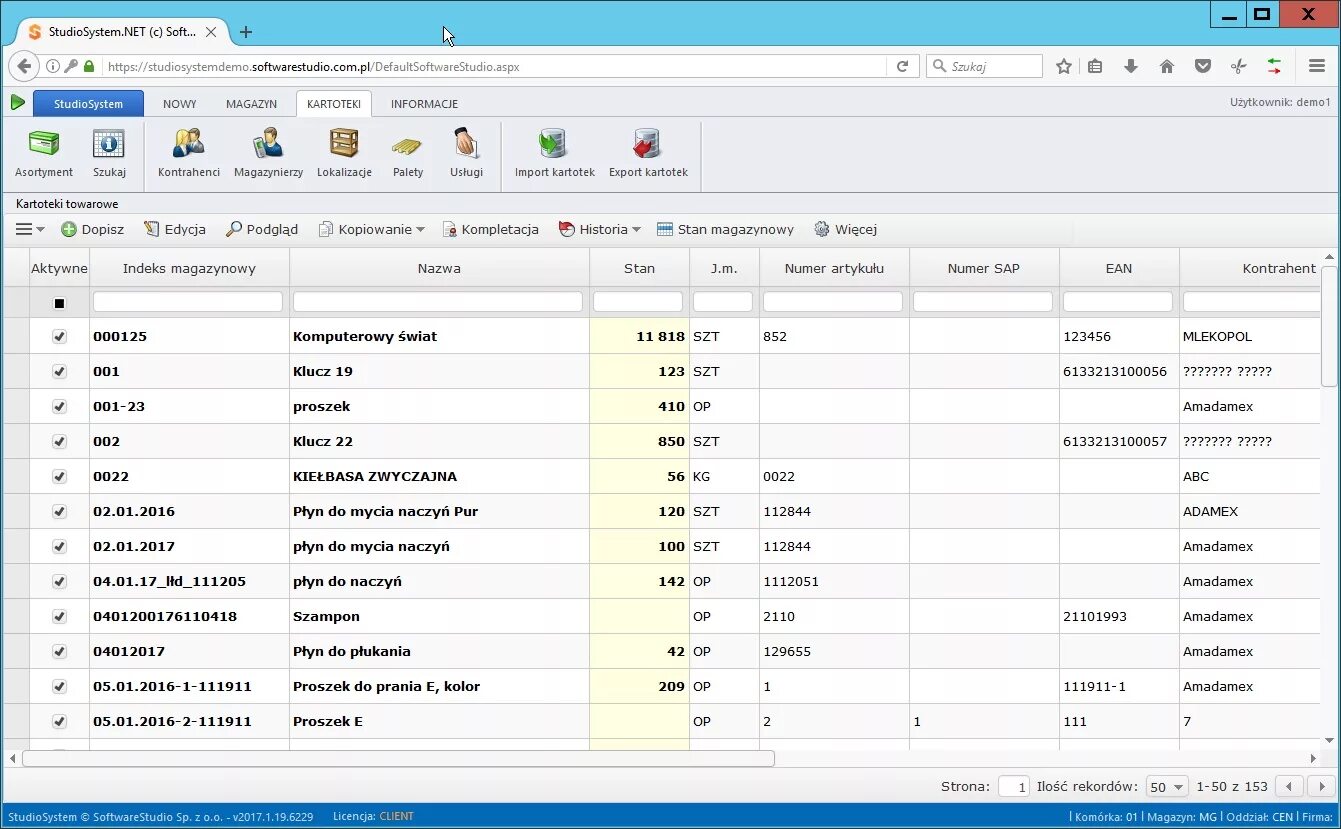Go to previous page of records
The height and width of the screenshot is (829, 1341).
click(x=1291, y=787)
